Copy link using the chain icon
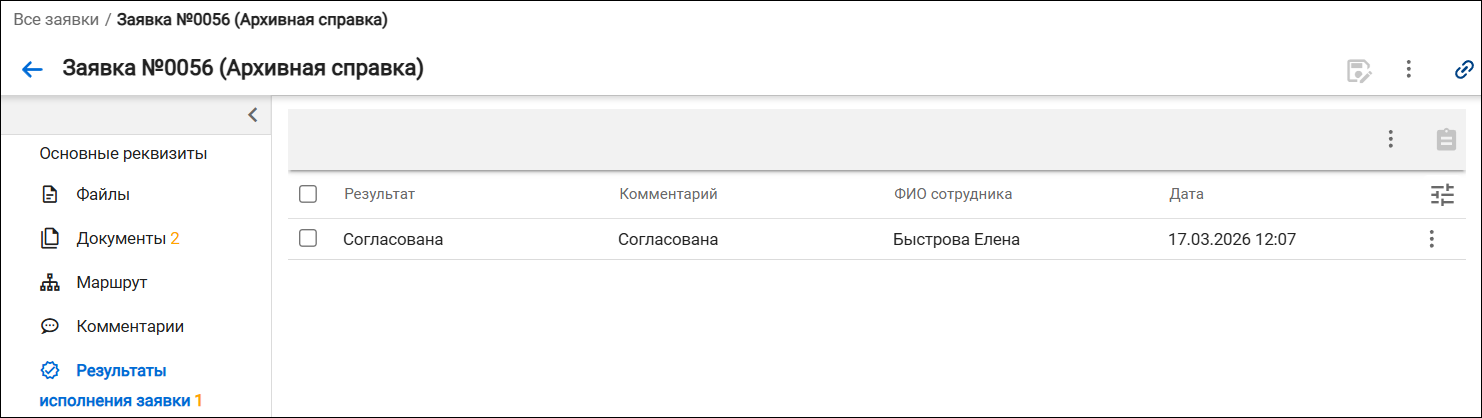1482x418 pixels. pyautogui.click(x=1464, y=69)
